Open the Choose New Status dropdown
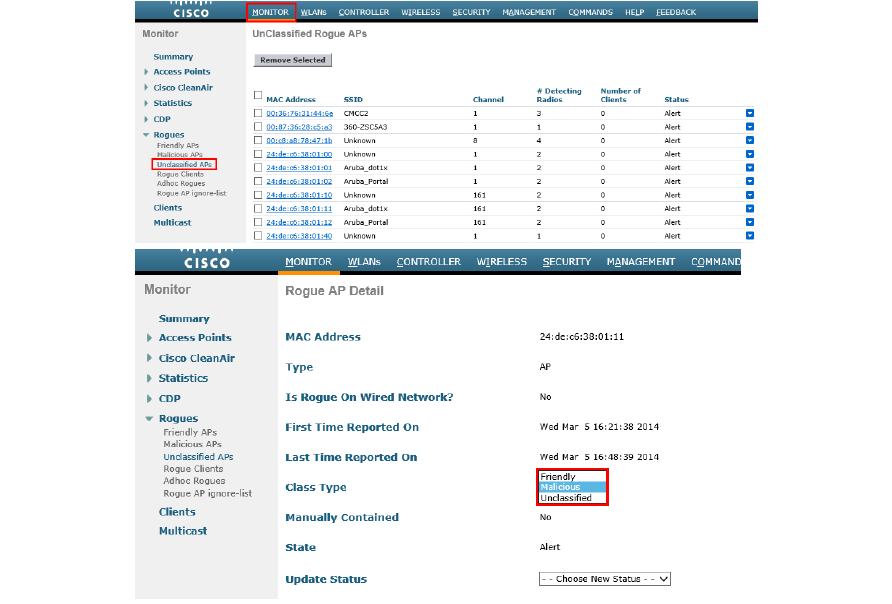Image resolution: width=892 pixels, height=604 pixels. pyautogui.click(x=604, y=579)
